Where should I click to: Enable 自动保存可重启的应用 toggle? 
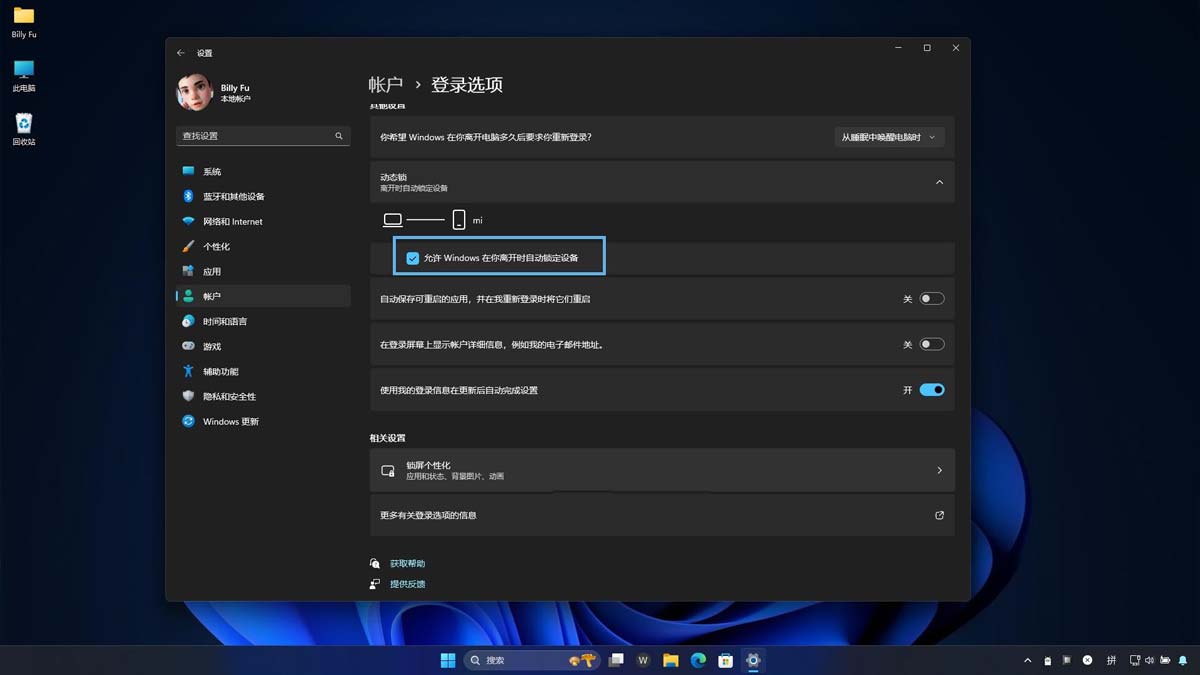click(931, 298)
